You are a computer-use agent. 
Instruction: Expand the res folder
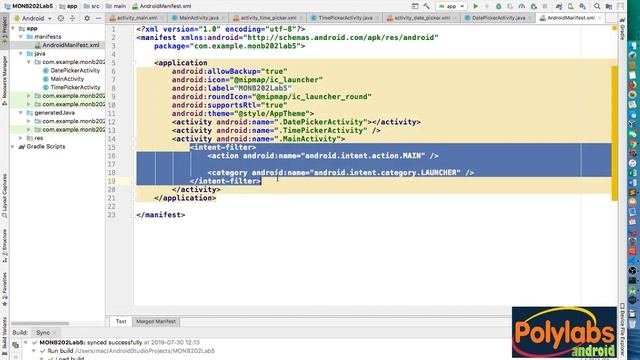21,138
